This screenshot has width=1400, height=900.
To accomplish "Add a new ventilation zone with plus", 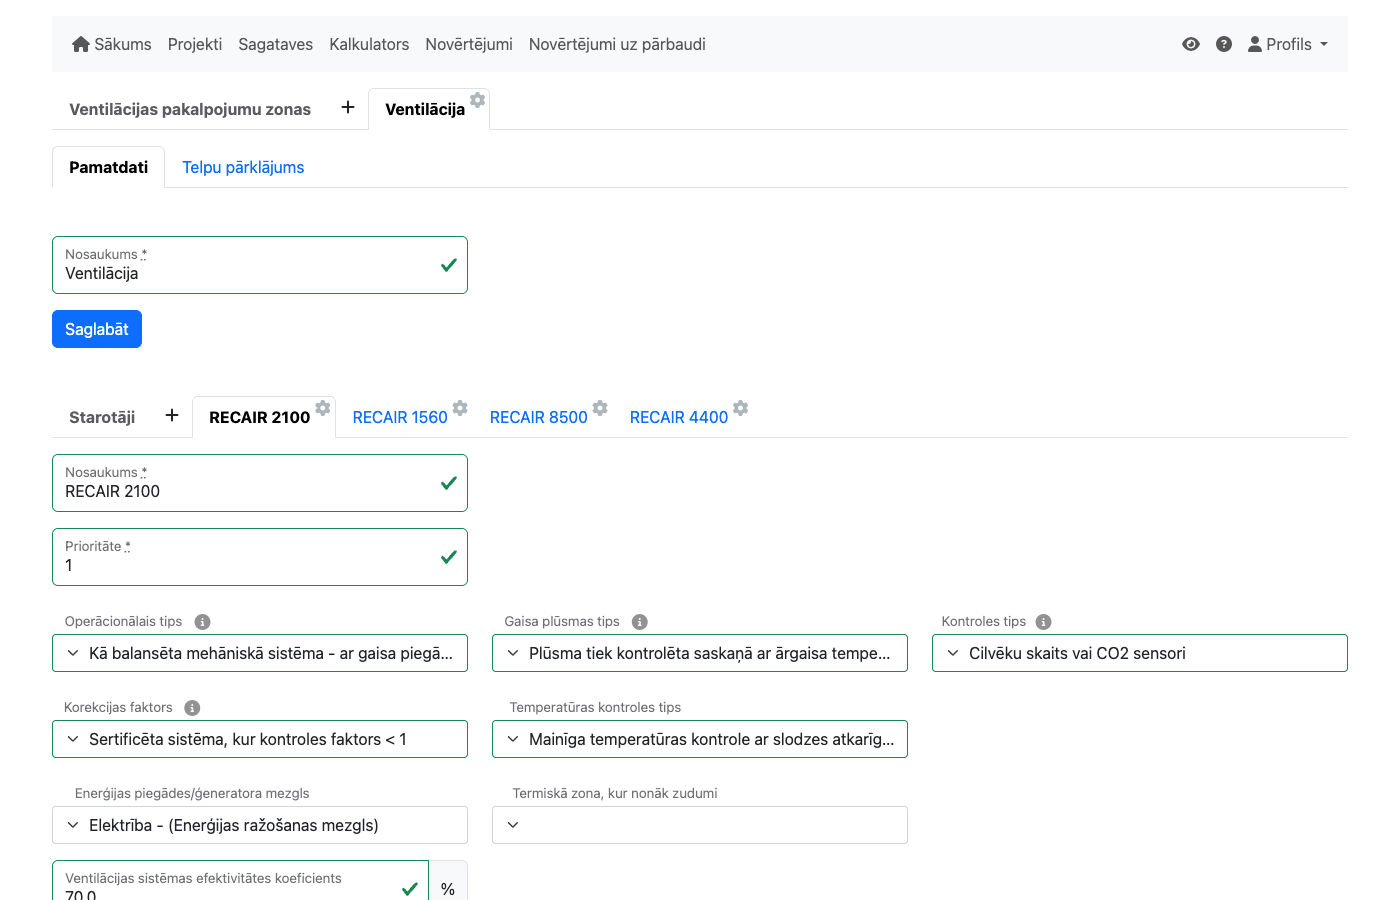I will (348, 108).
